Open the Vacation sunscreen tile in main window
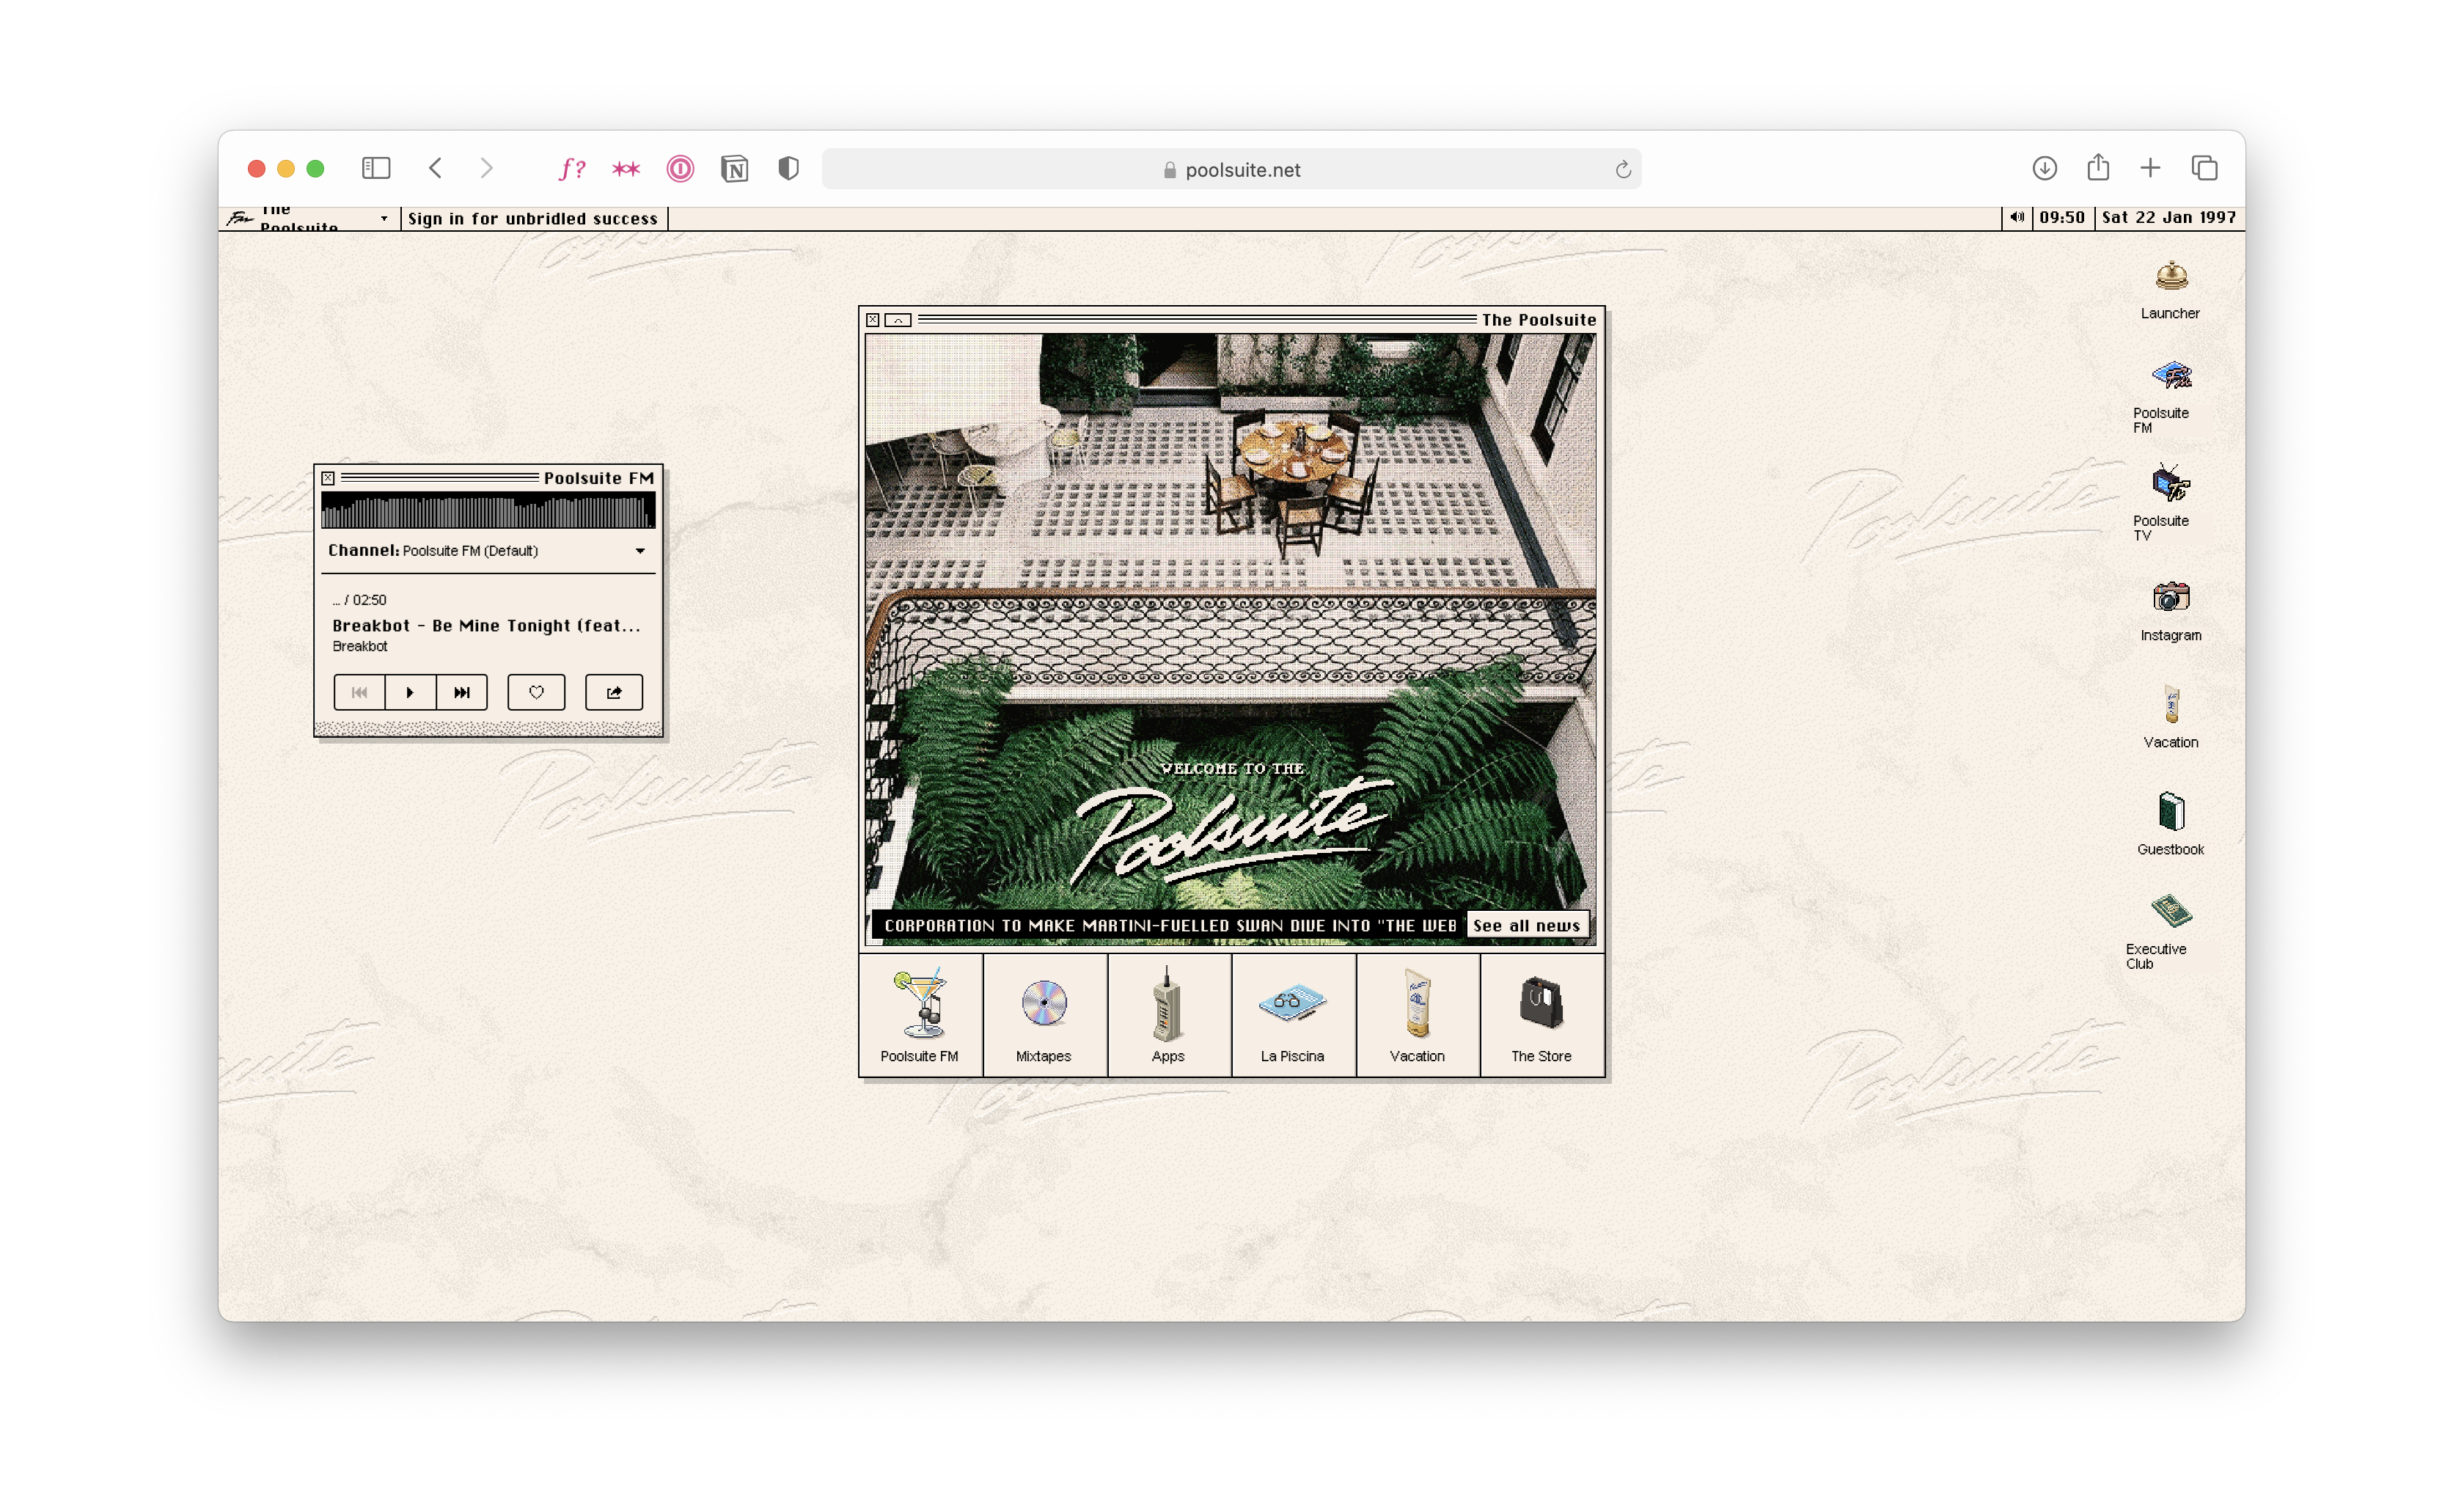Image resolution: width=2464 pixels, height=1502 pixels. pos(1417,1015)
